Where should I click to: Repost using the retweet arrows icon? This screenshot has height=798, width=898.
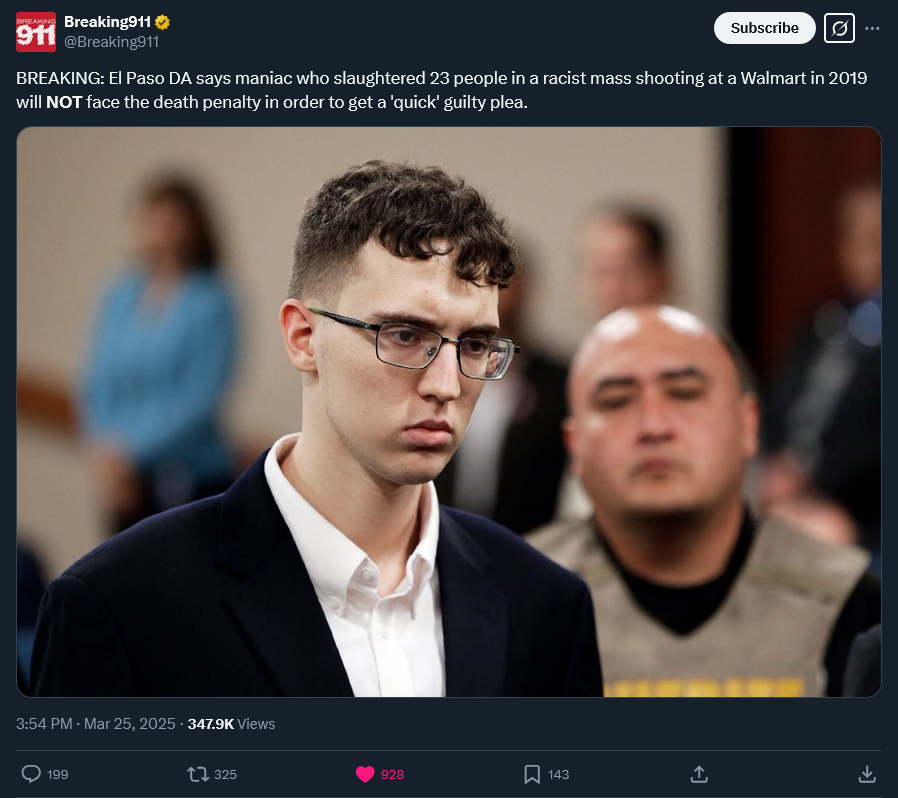(198, 775)
